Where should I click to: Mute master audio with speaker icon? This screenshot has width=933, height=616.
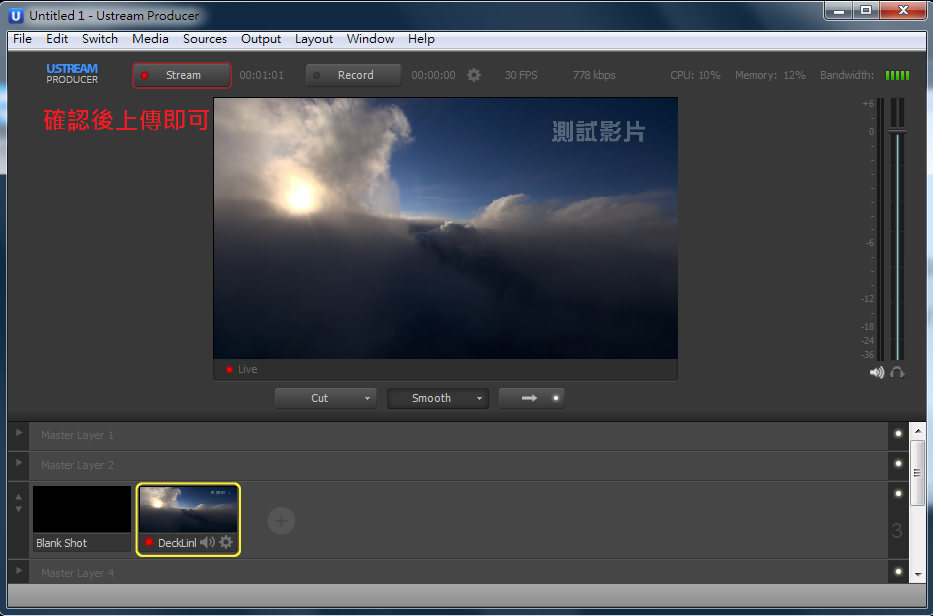point(877,372)
